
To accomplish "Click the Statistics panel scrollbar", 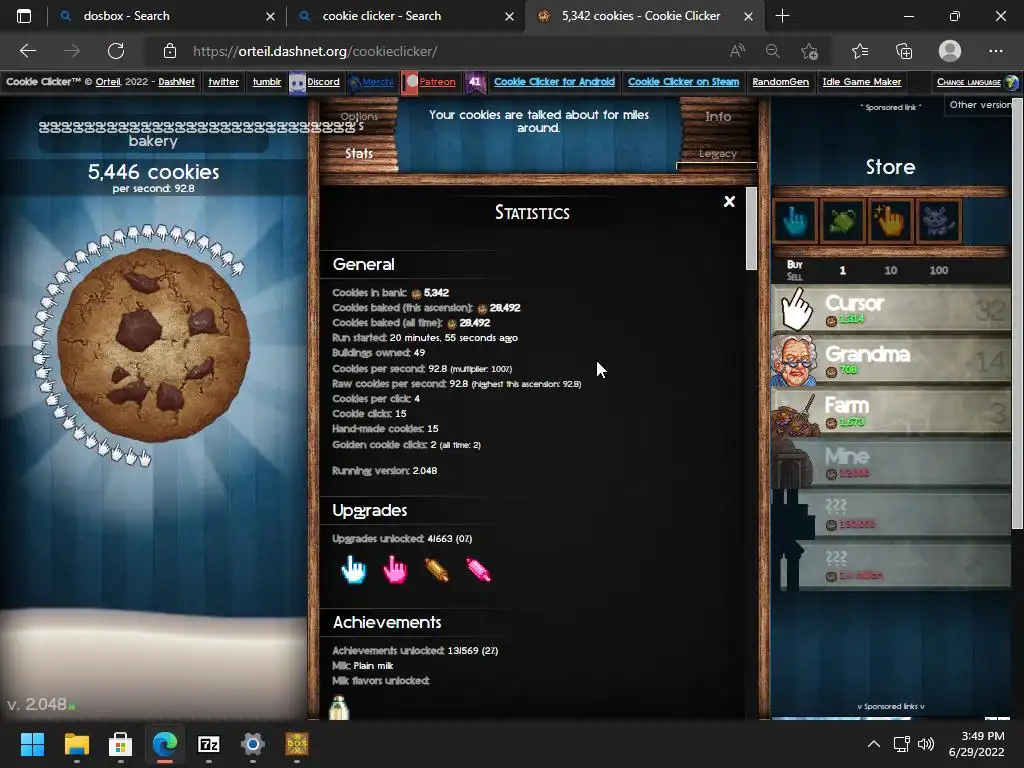I will point(751,229).
